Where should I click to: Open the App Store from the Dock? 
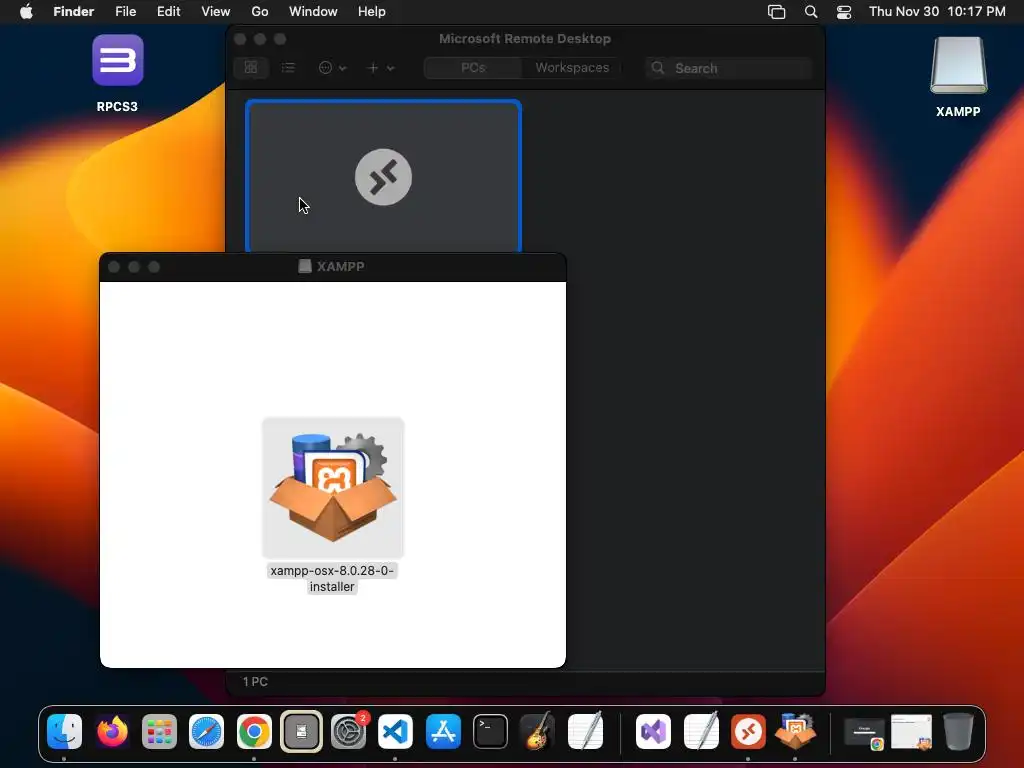click(443, 731)
